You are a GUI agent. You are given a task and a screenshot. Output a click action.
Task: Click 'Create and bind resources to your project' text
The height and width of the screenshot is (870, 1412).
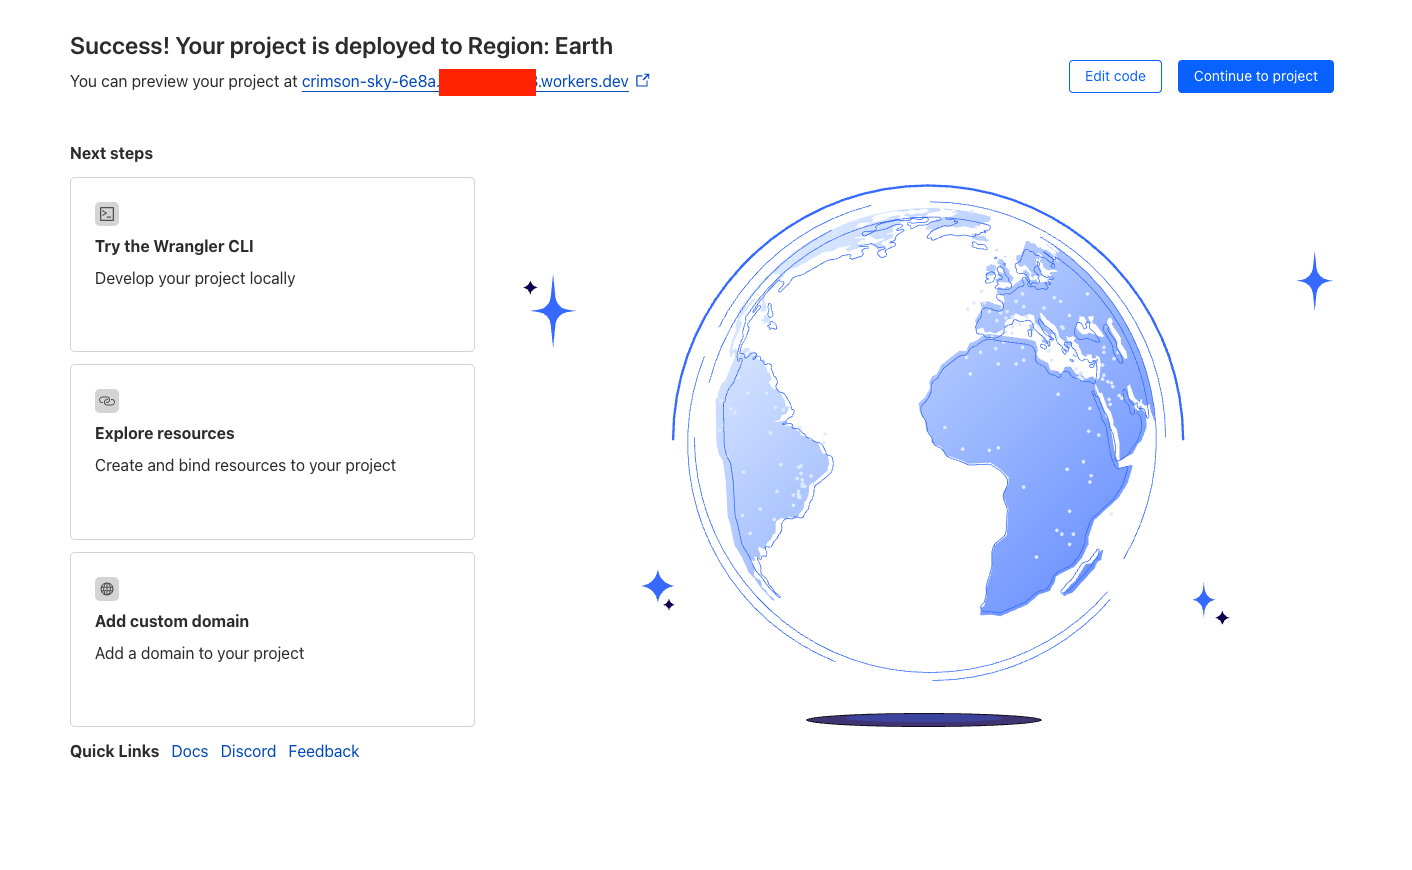245,465
